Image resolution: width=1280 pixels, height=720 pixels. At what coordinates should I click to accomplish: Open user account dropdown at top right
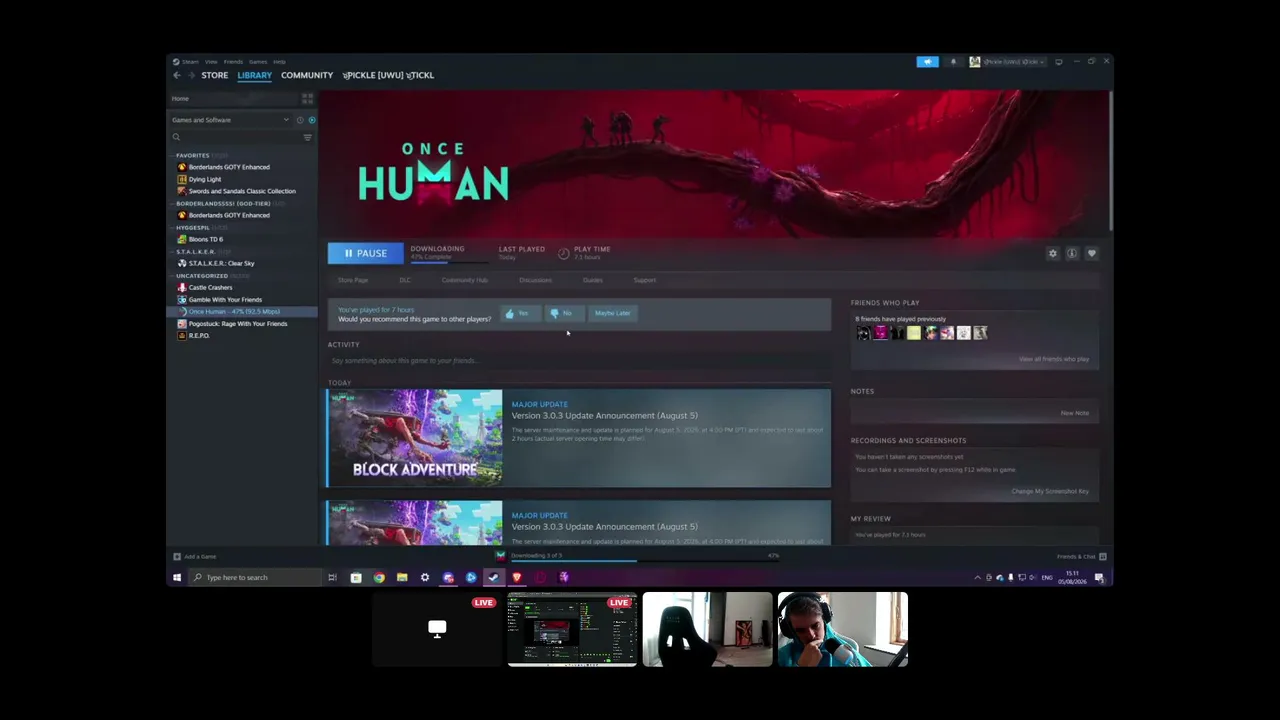pos(1007,62)
